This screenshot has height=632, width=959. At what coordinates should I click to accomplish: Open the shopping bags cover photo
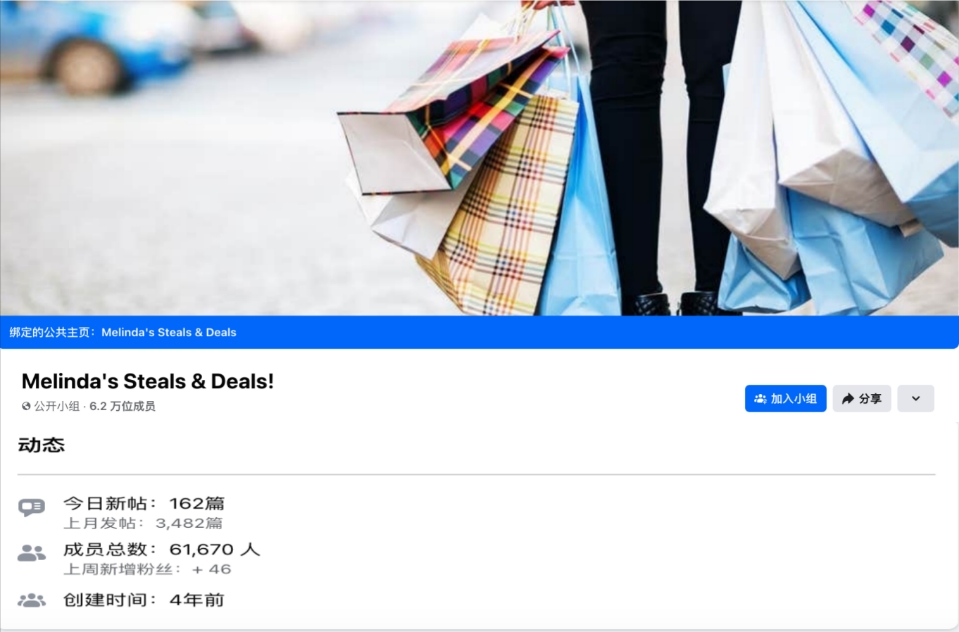tap(480, 158)
